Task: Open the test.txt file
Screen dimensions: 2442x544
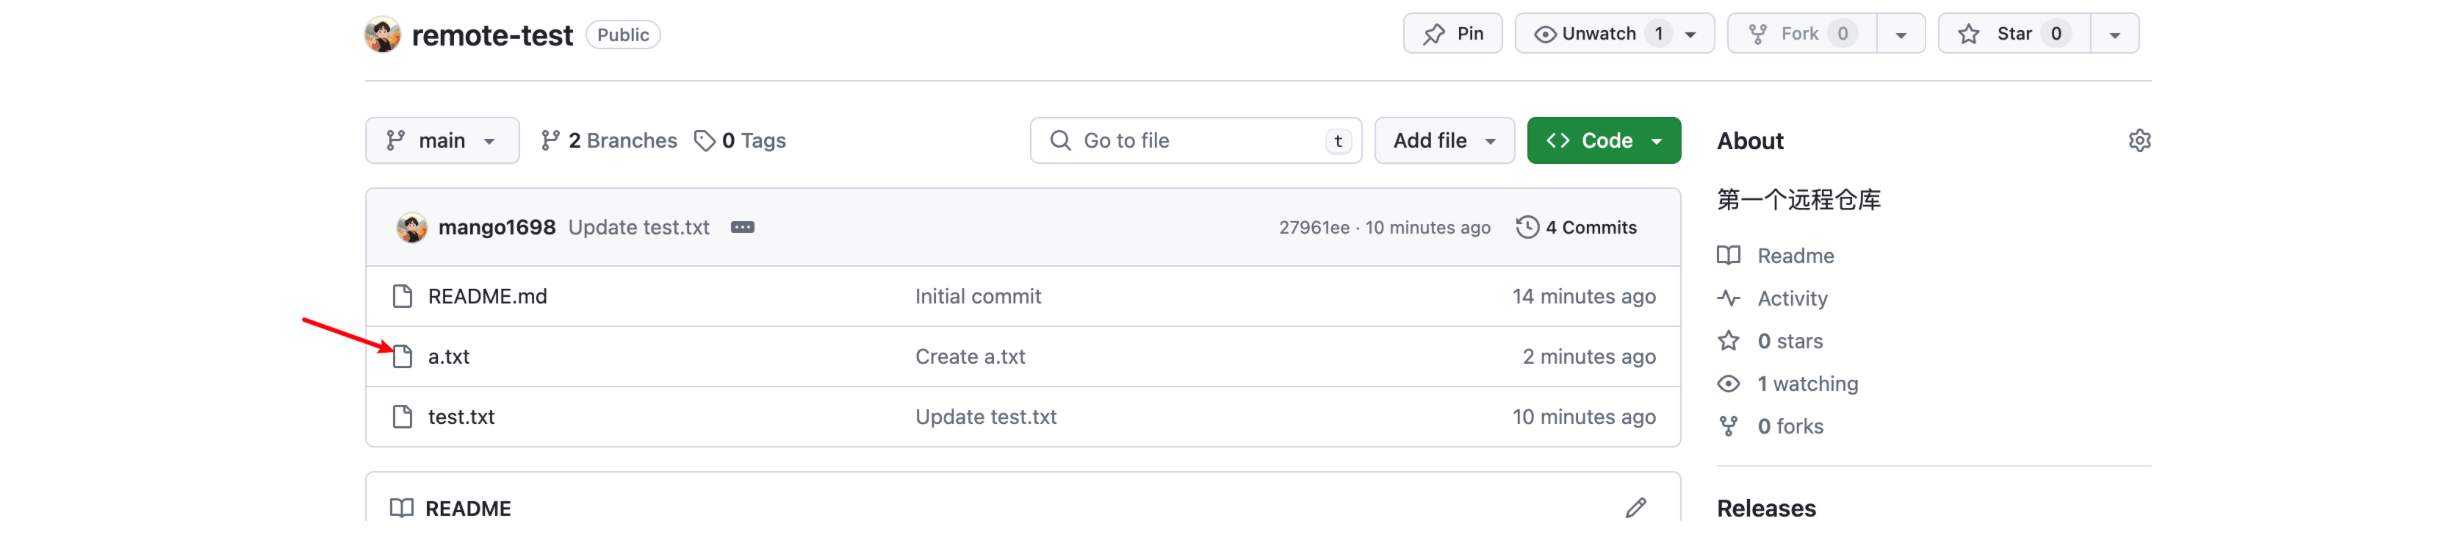Action: coord(461,417)
